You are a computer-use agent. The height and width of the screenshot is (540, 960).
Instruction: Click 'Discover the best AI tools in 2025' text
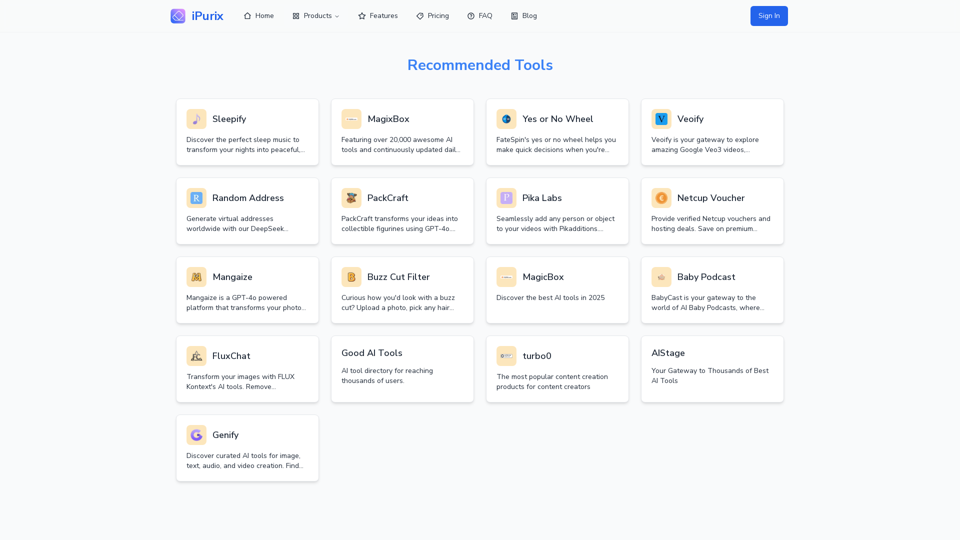pyautogui.click(x=550, y=298)
